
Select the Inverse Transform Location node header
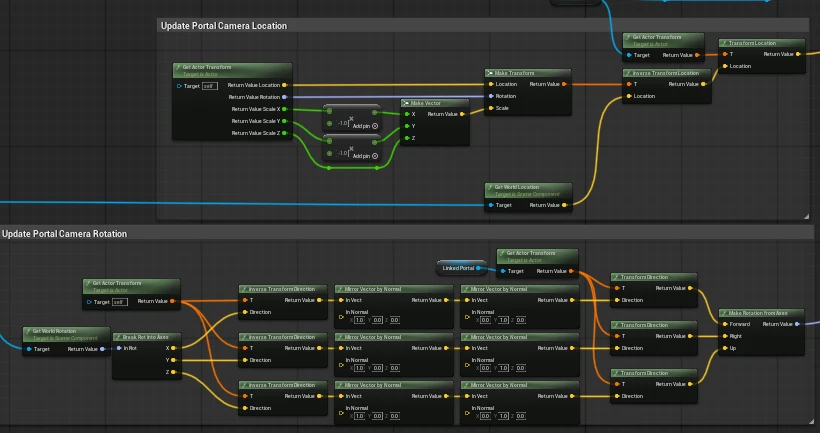[x=667, y=73]
